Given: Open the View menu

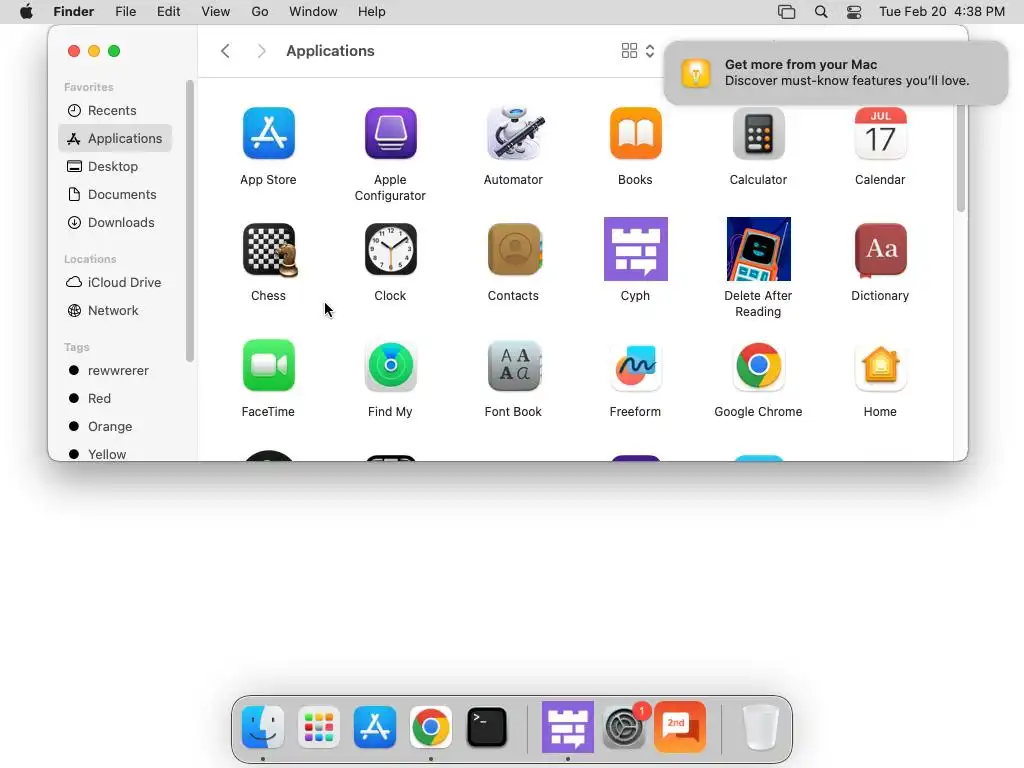Looking at the screenshot, I should [x=216, y=12].
